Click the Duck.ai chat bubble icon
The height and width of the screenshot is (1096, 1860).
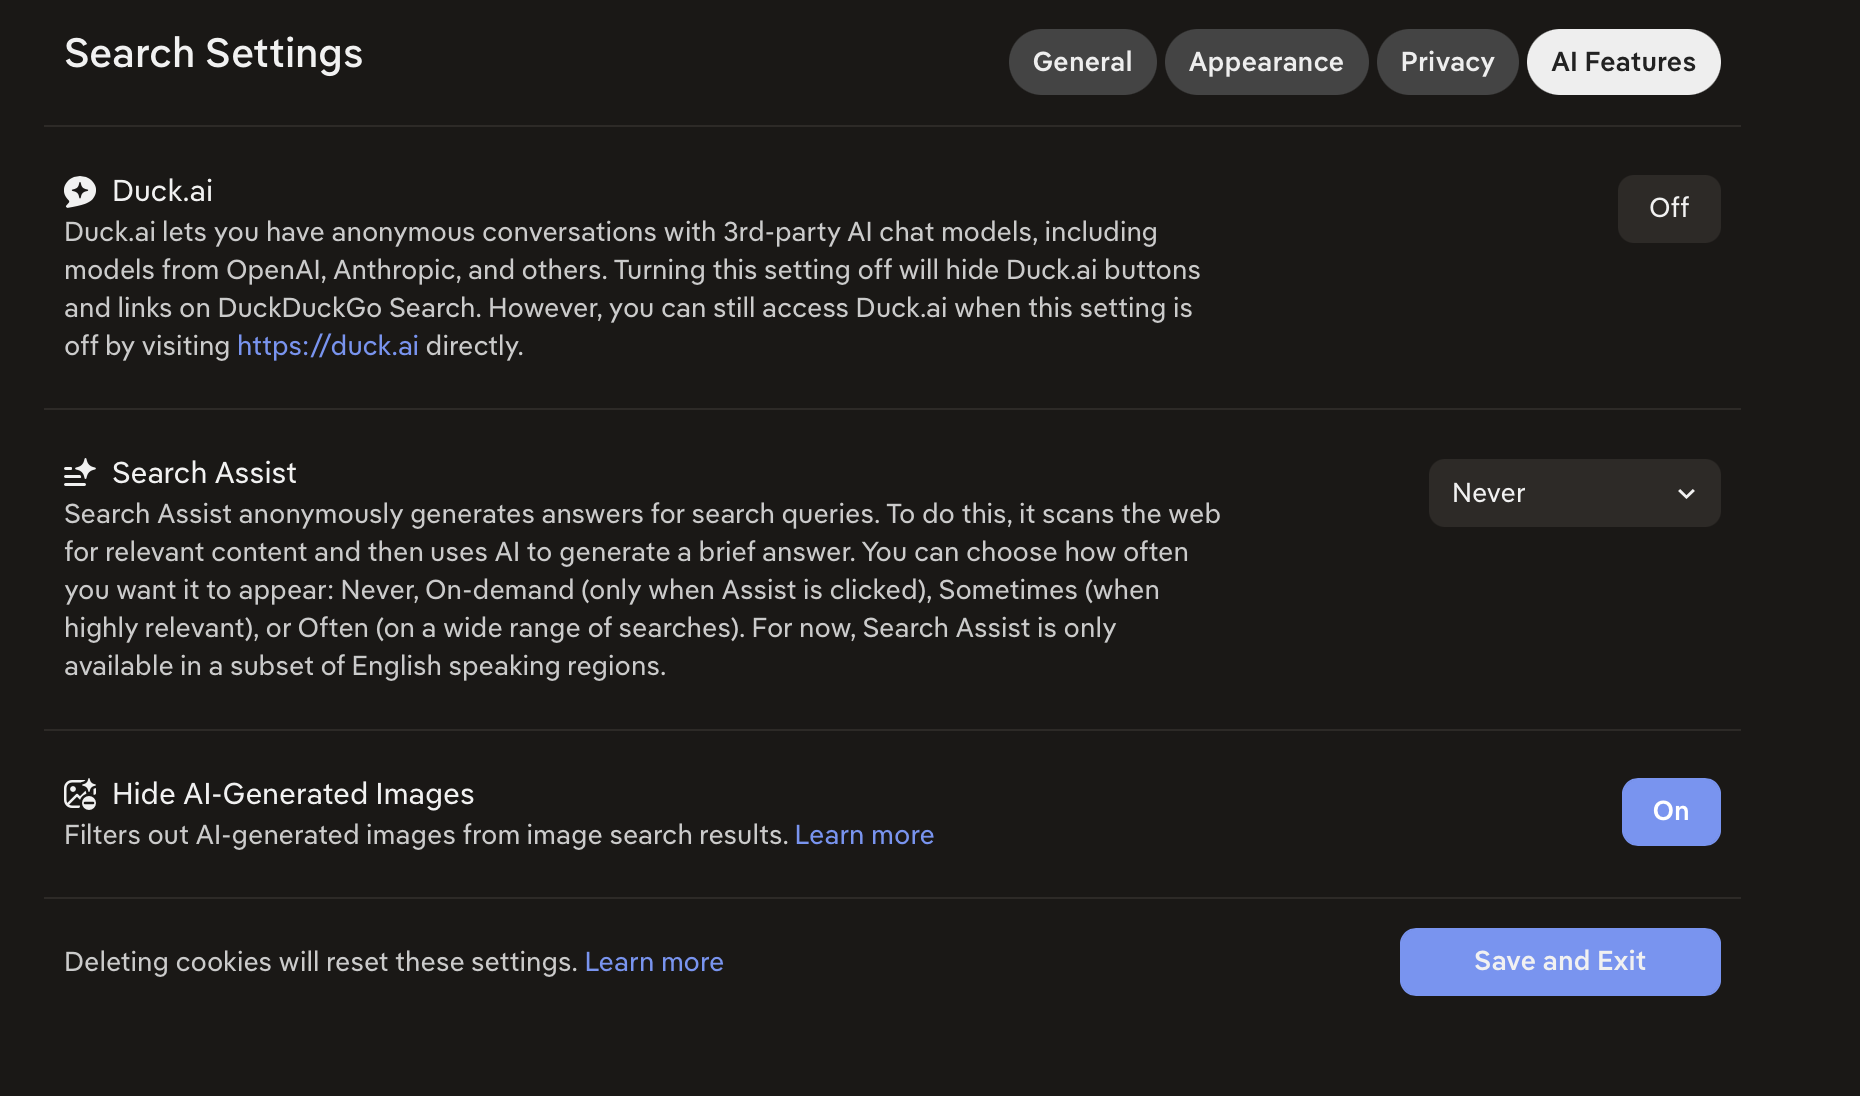pyautogui.click(x=80, y=191)
